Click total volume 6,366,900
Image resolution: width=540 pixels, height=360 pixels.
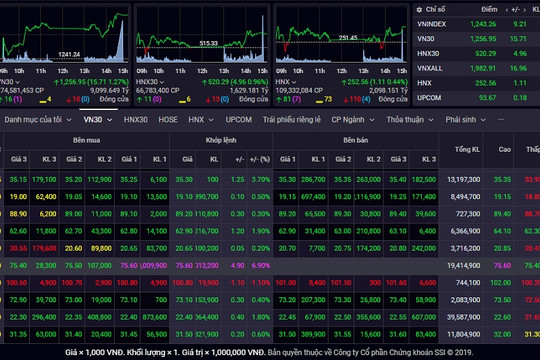point(465,231)
